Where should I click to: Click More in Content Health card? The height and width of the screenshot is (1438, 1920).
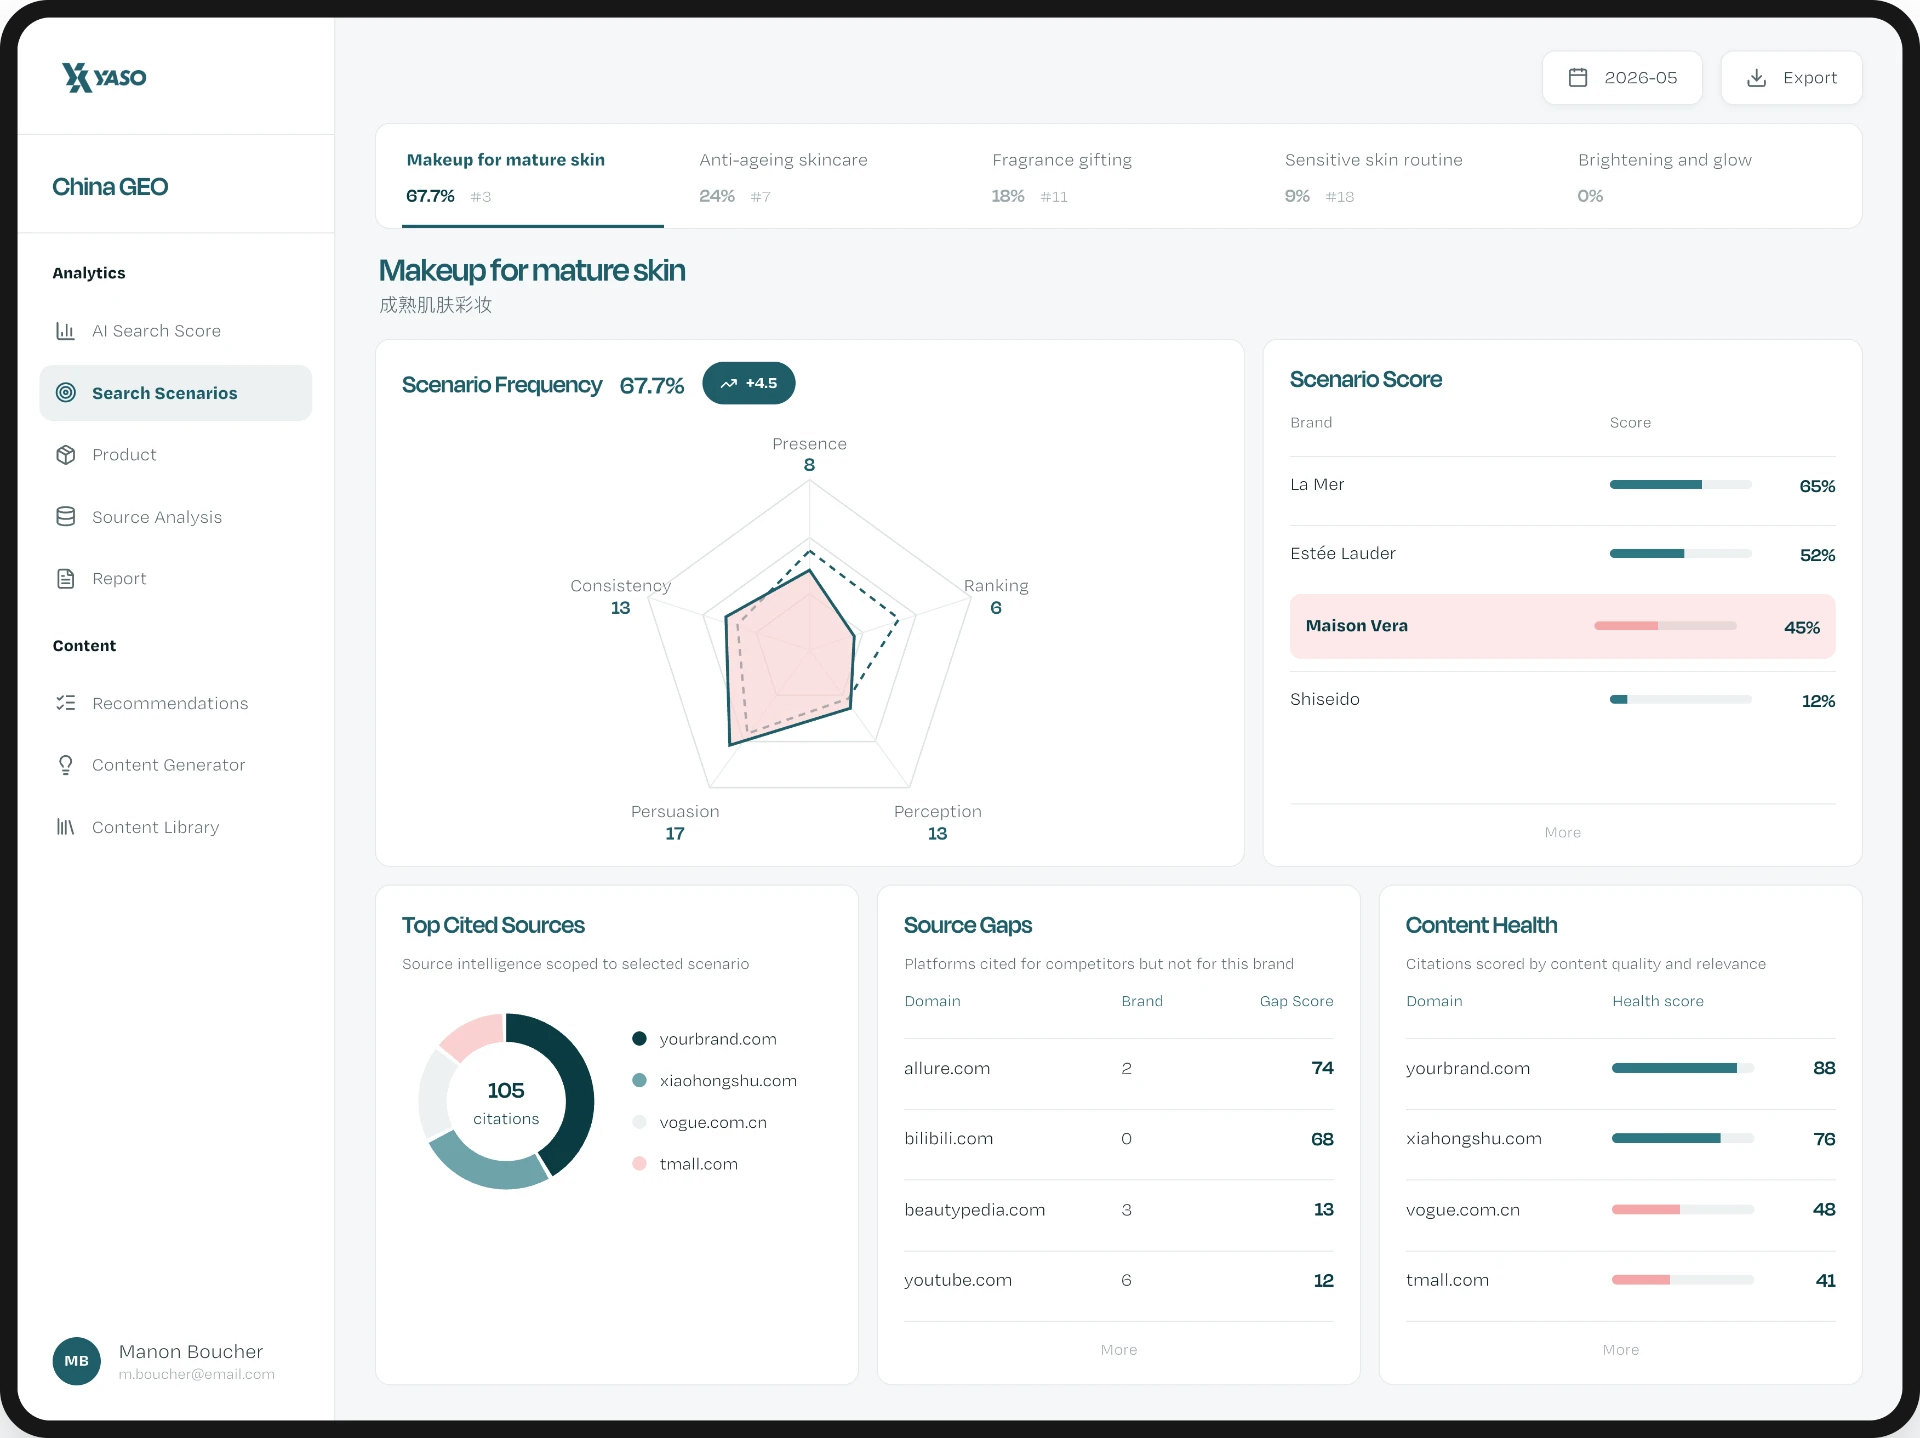tap(1620, 1350)
